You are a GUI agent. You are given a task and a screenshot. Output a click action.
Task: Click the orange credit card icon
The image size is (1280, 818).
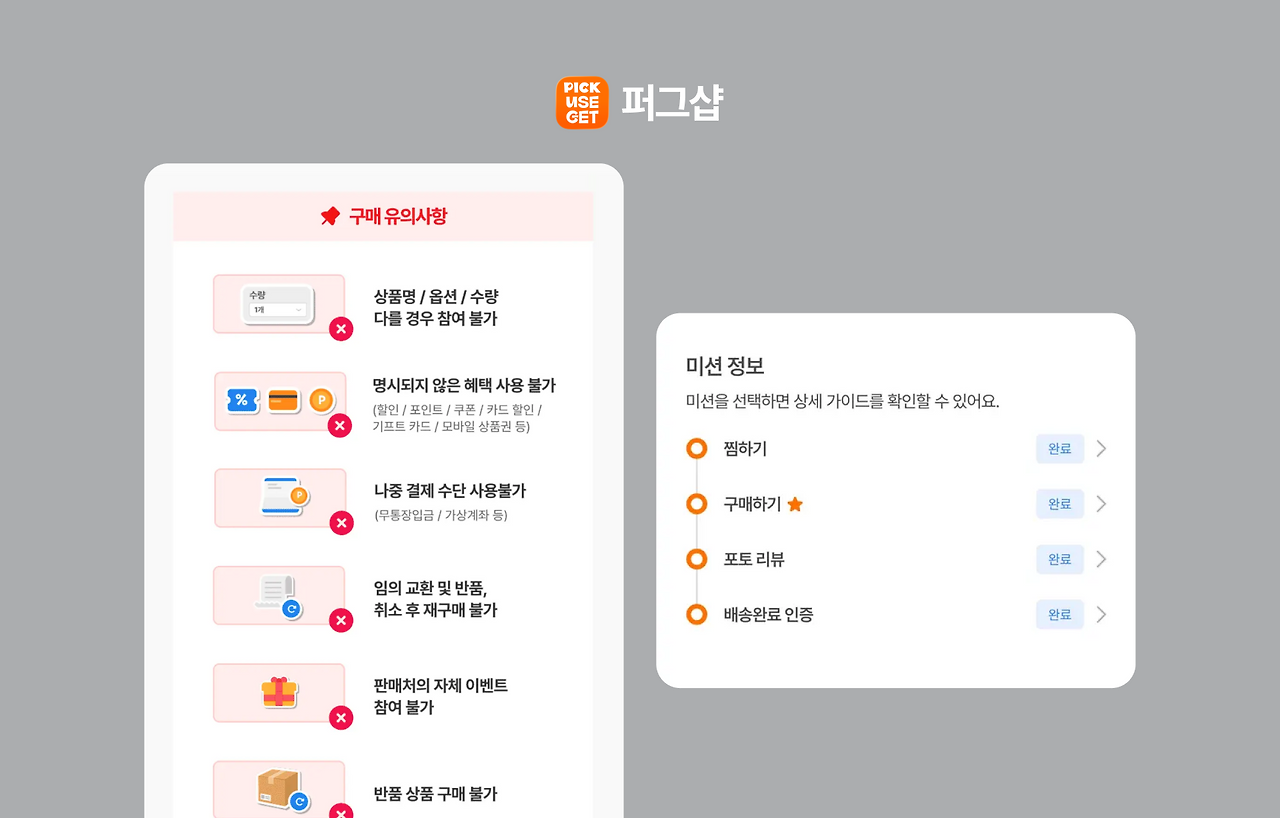pos(284,401)
